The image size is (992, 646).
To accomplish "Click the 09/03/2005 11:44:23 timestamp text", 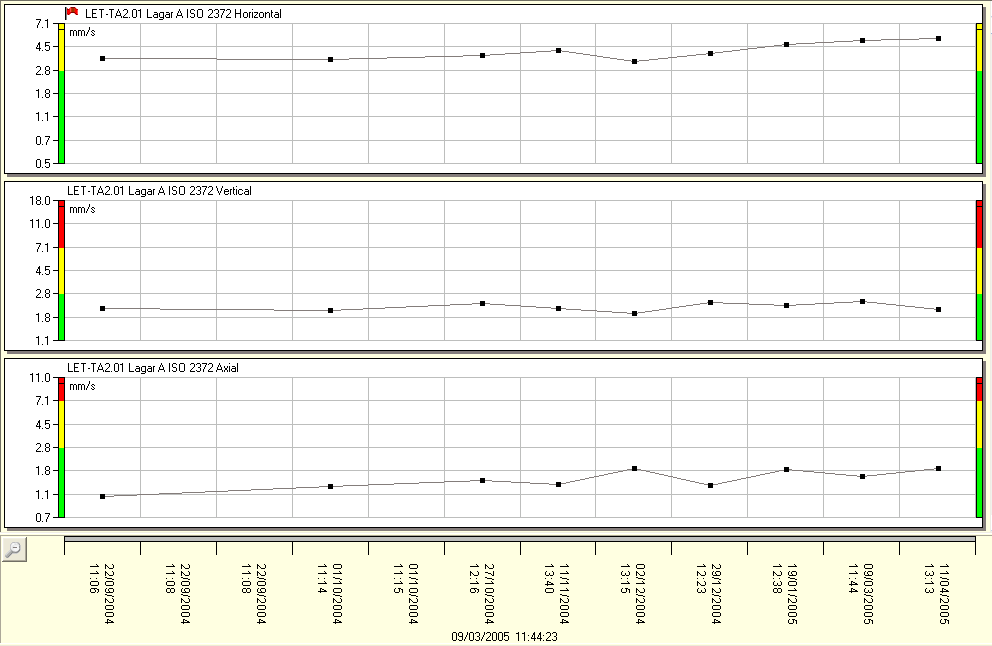I will point(504,636).
